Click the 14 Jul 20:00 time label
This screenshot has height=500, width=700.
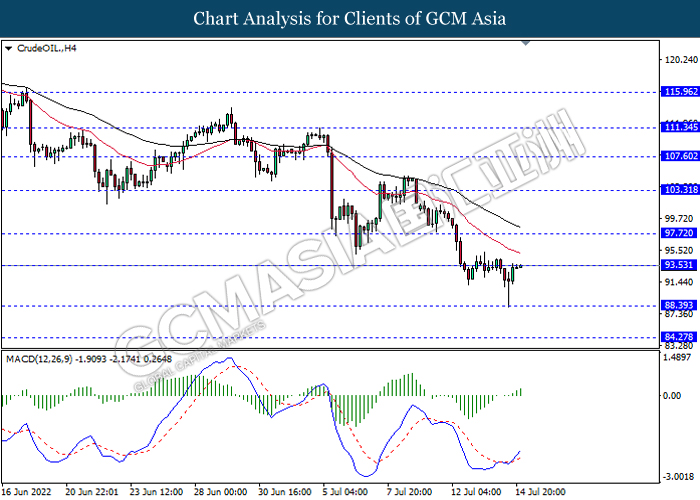(x=541, y=492)
